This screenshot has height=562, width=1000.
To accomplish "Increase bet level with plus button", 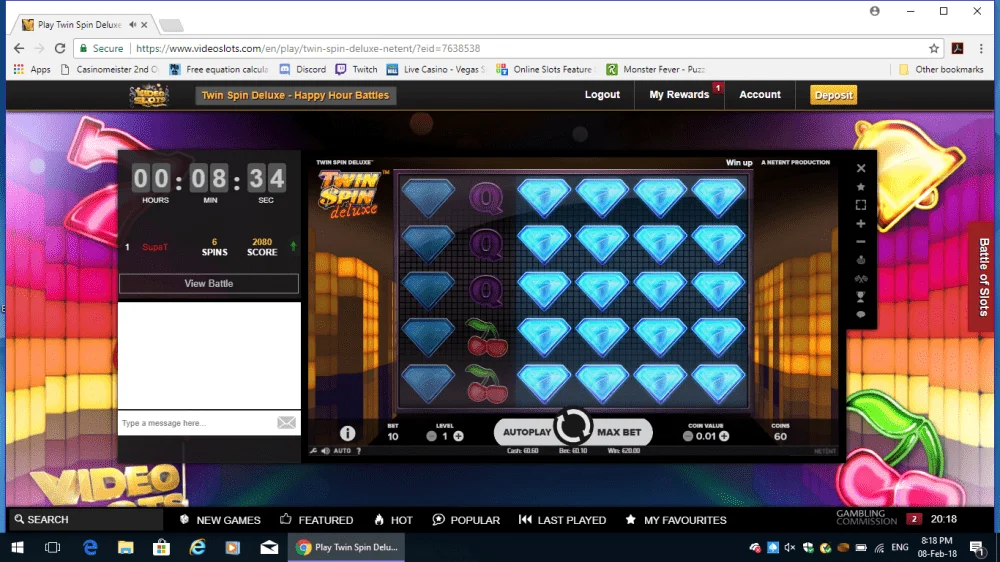I will [x=458, y=436].
